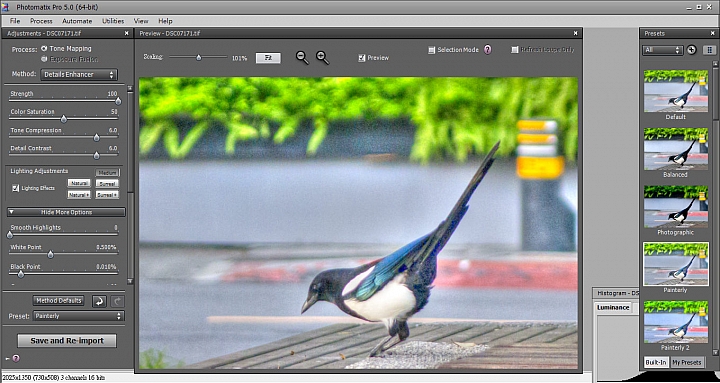
Task: Open the Preset dropdown showing Painterly
Action: pos(79,316)
